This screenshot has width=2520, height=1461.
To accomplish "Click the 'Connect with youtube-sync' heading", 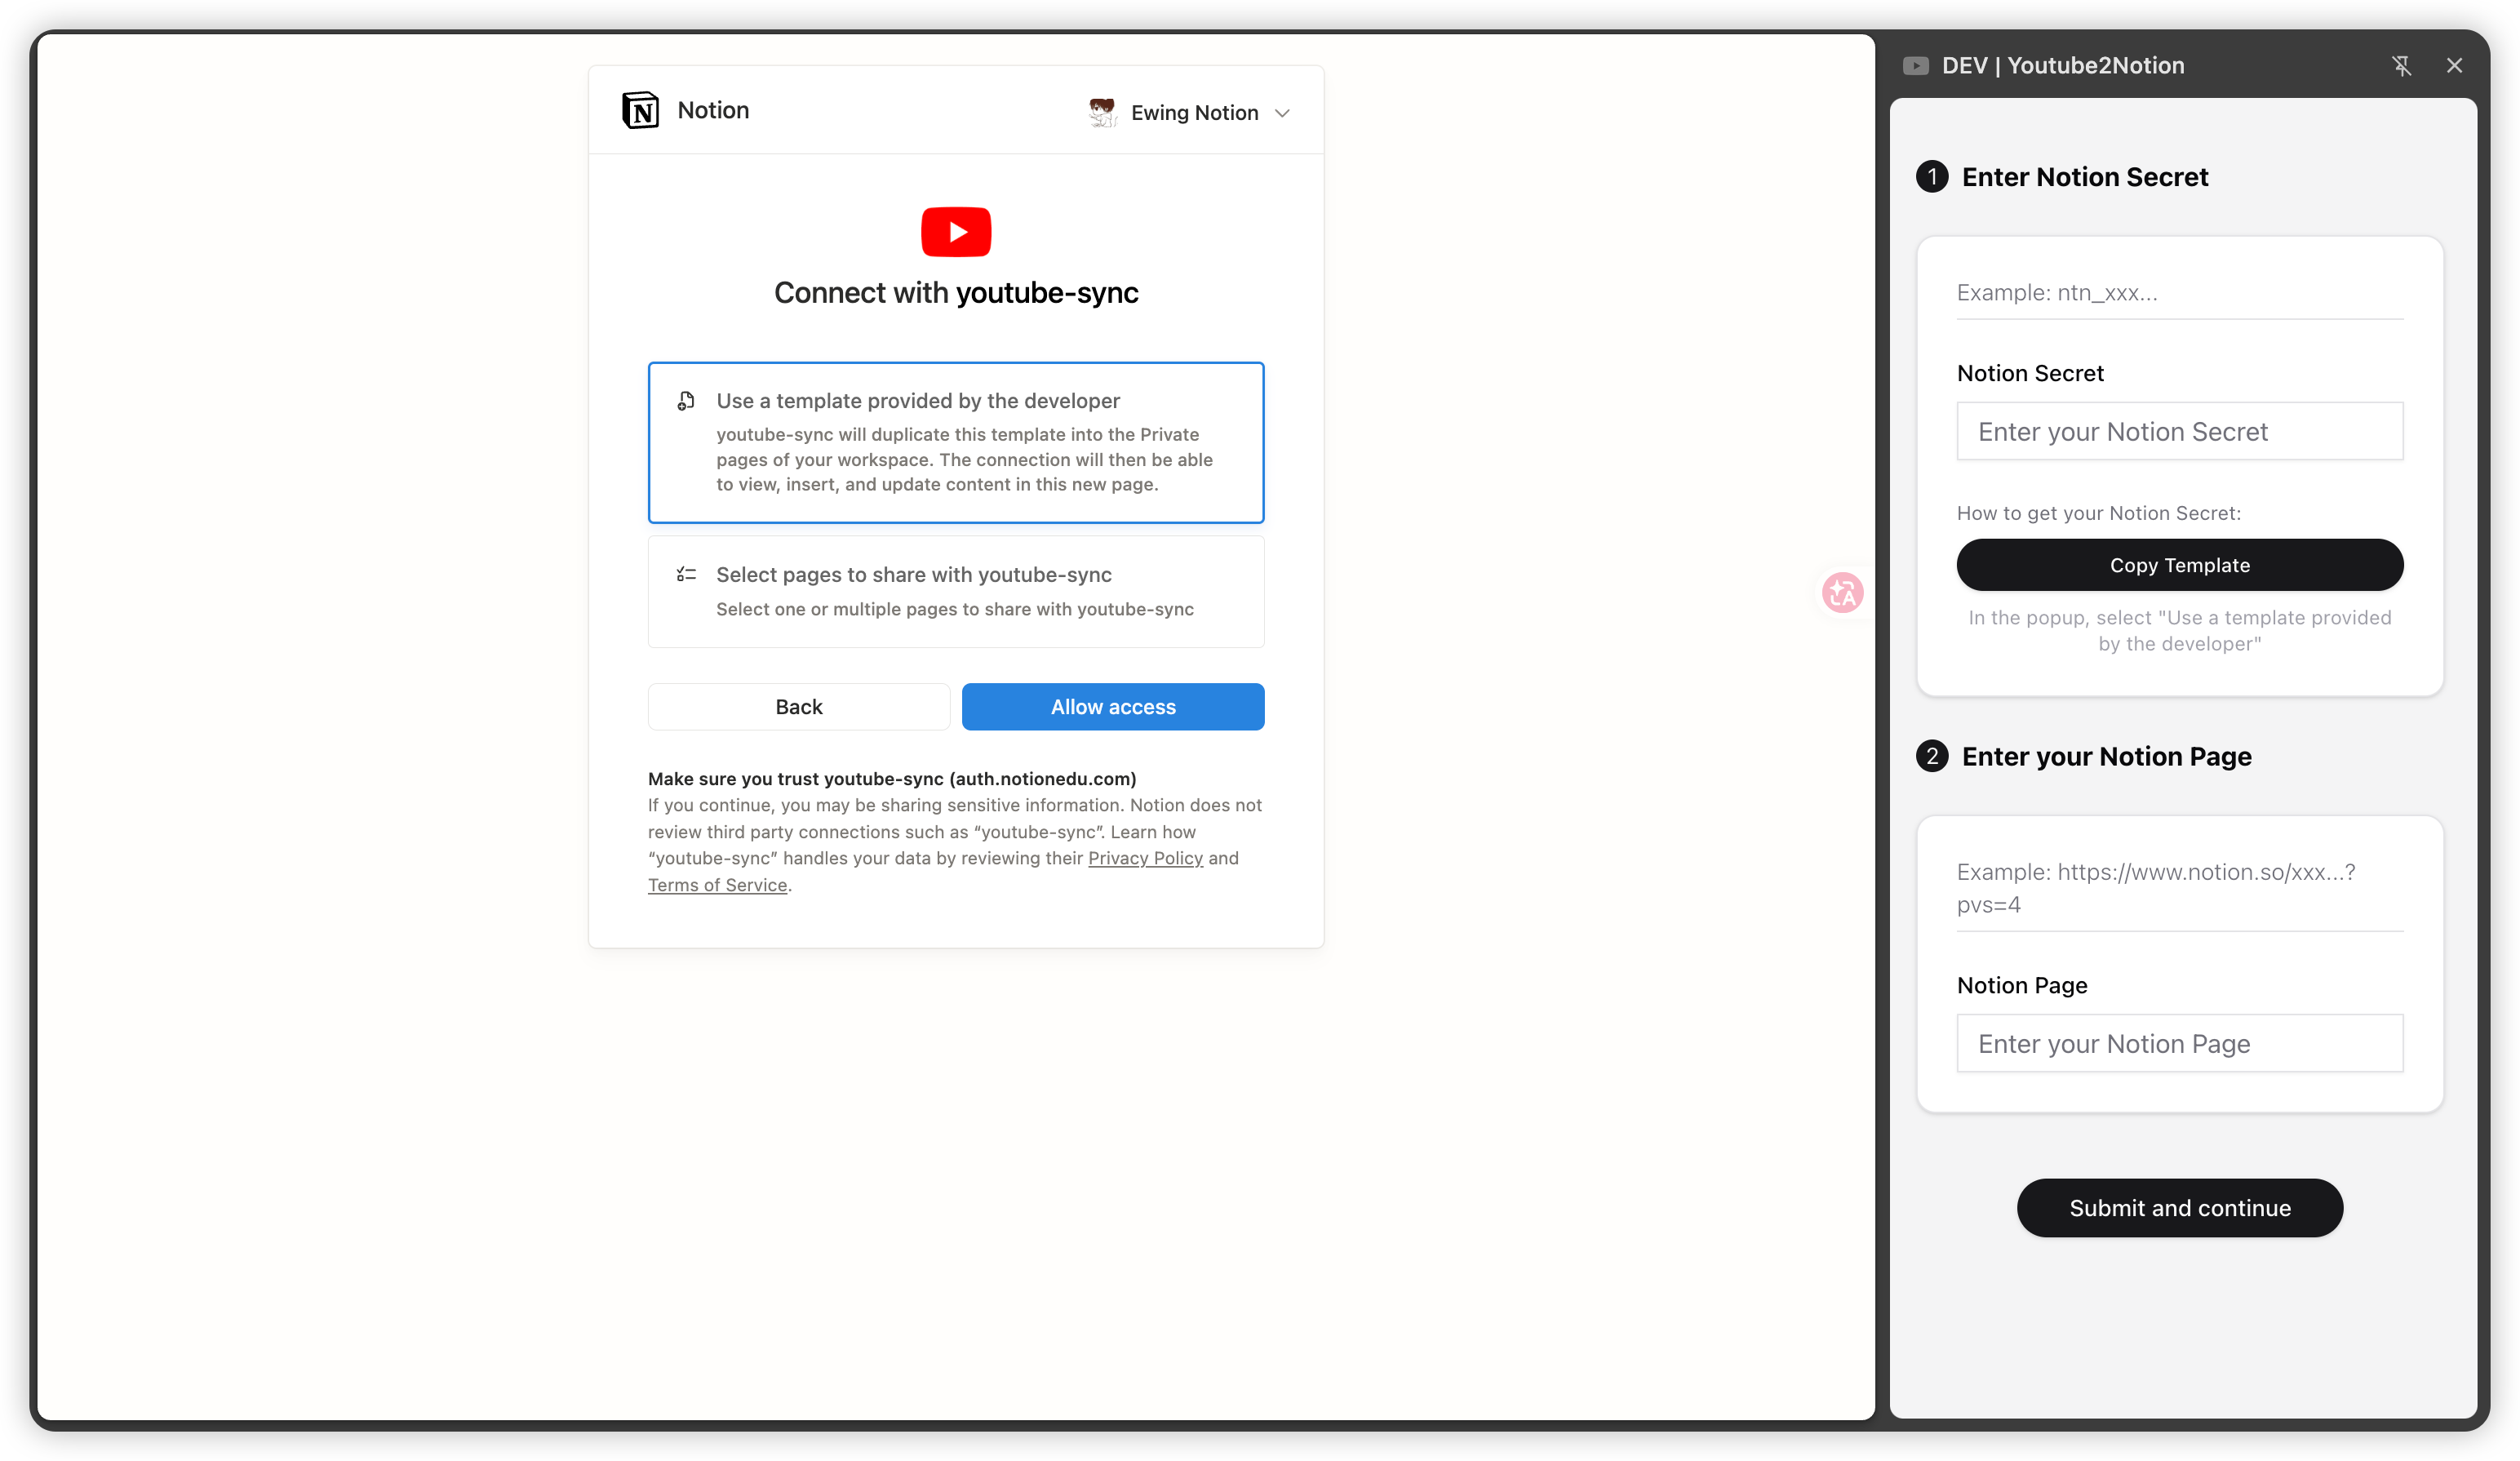I will coord(956,293).
